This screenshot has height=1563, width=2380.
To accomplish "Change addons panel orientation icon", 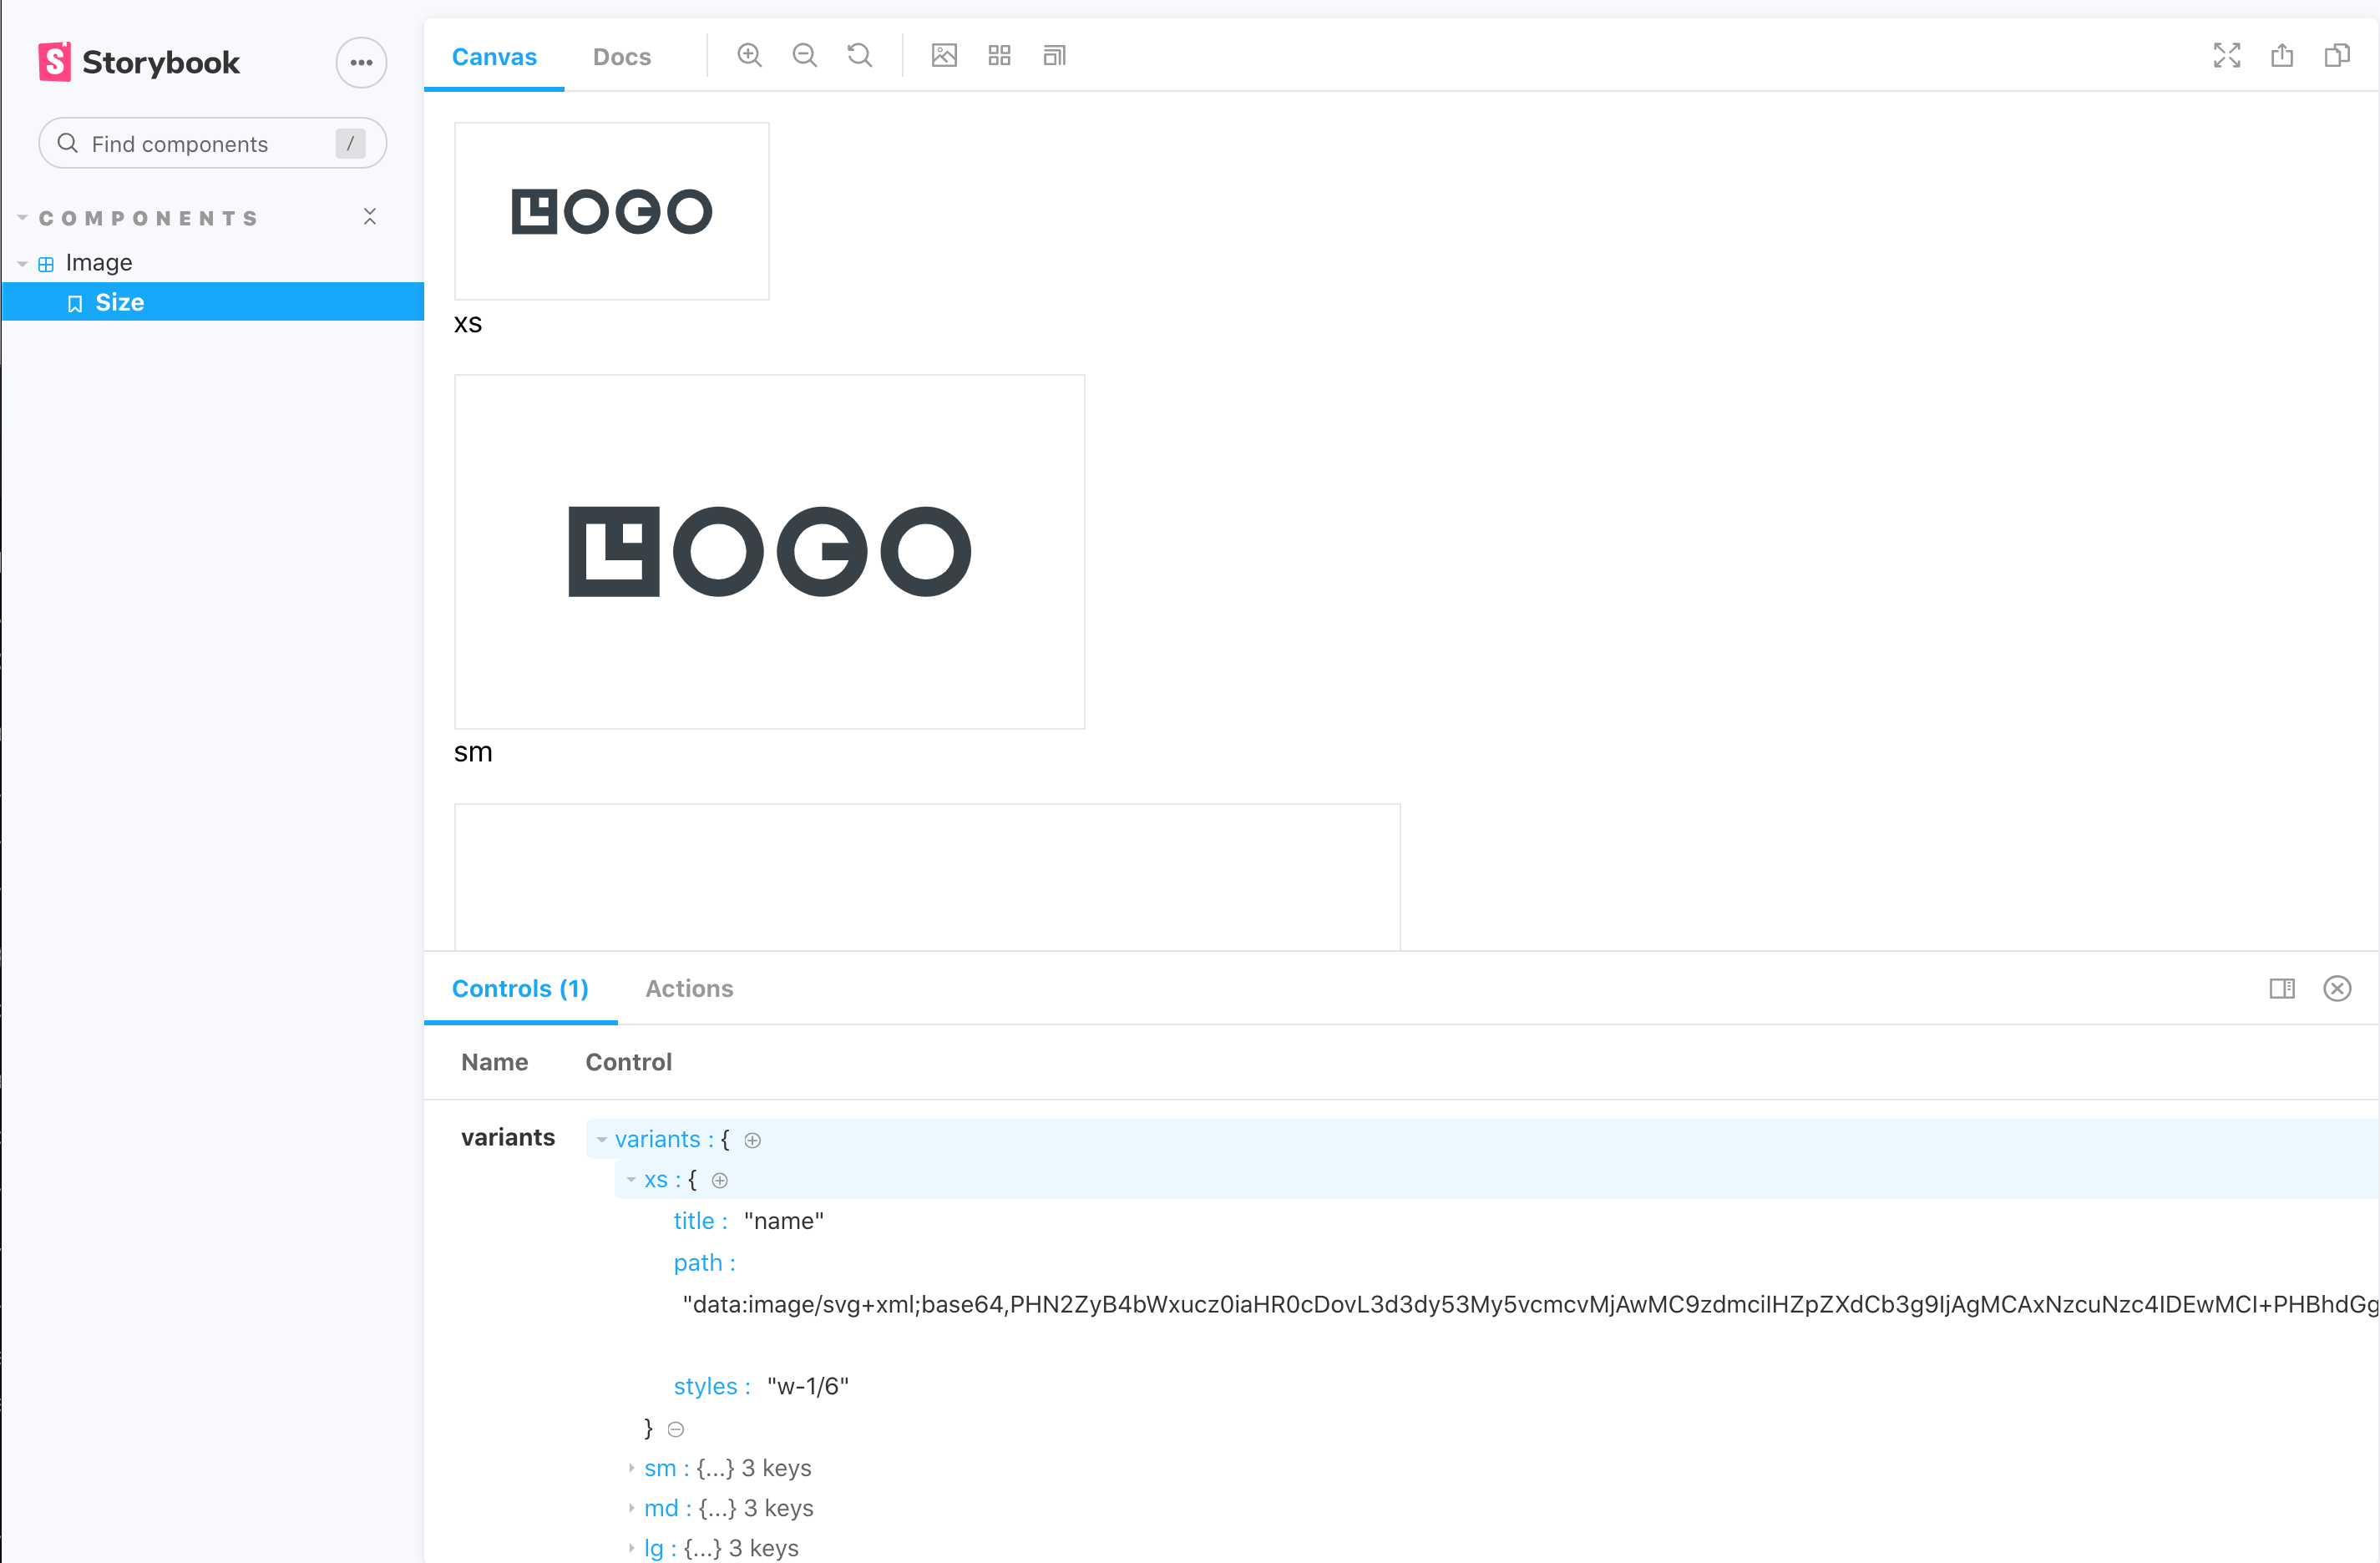I will pos(2281,988).
